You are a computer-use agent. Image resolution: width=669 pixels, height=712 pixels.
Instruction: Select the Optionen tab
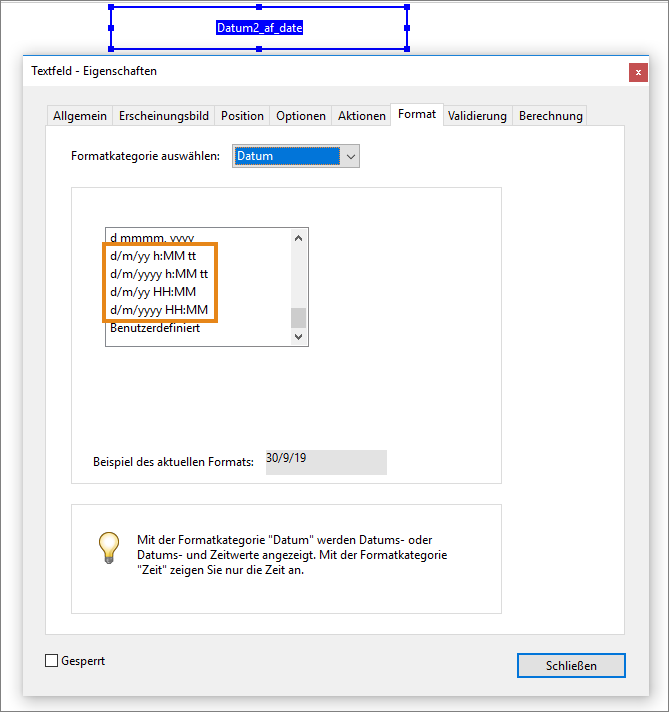(x=301, y=116)
